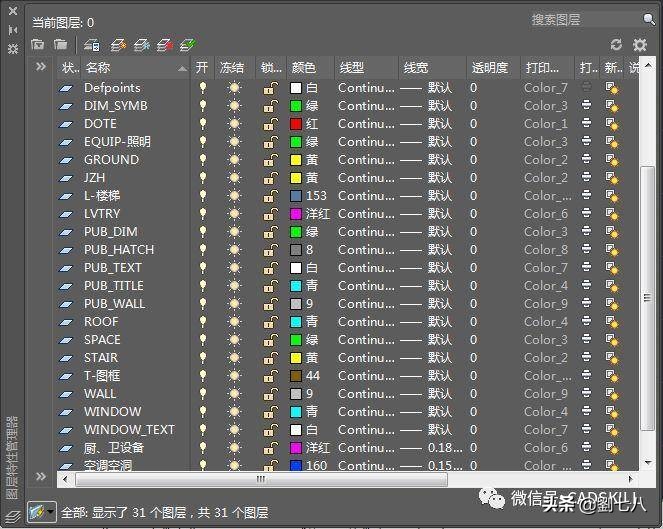
Task: Click the Set Current layer icon
Action: (x=187, y=44)
